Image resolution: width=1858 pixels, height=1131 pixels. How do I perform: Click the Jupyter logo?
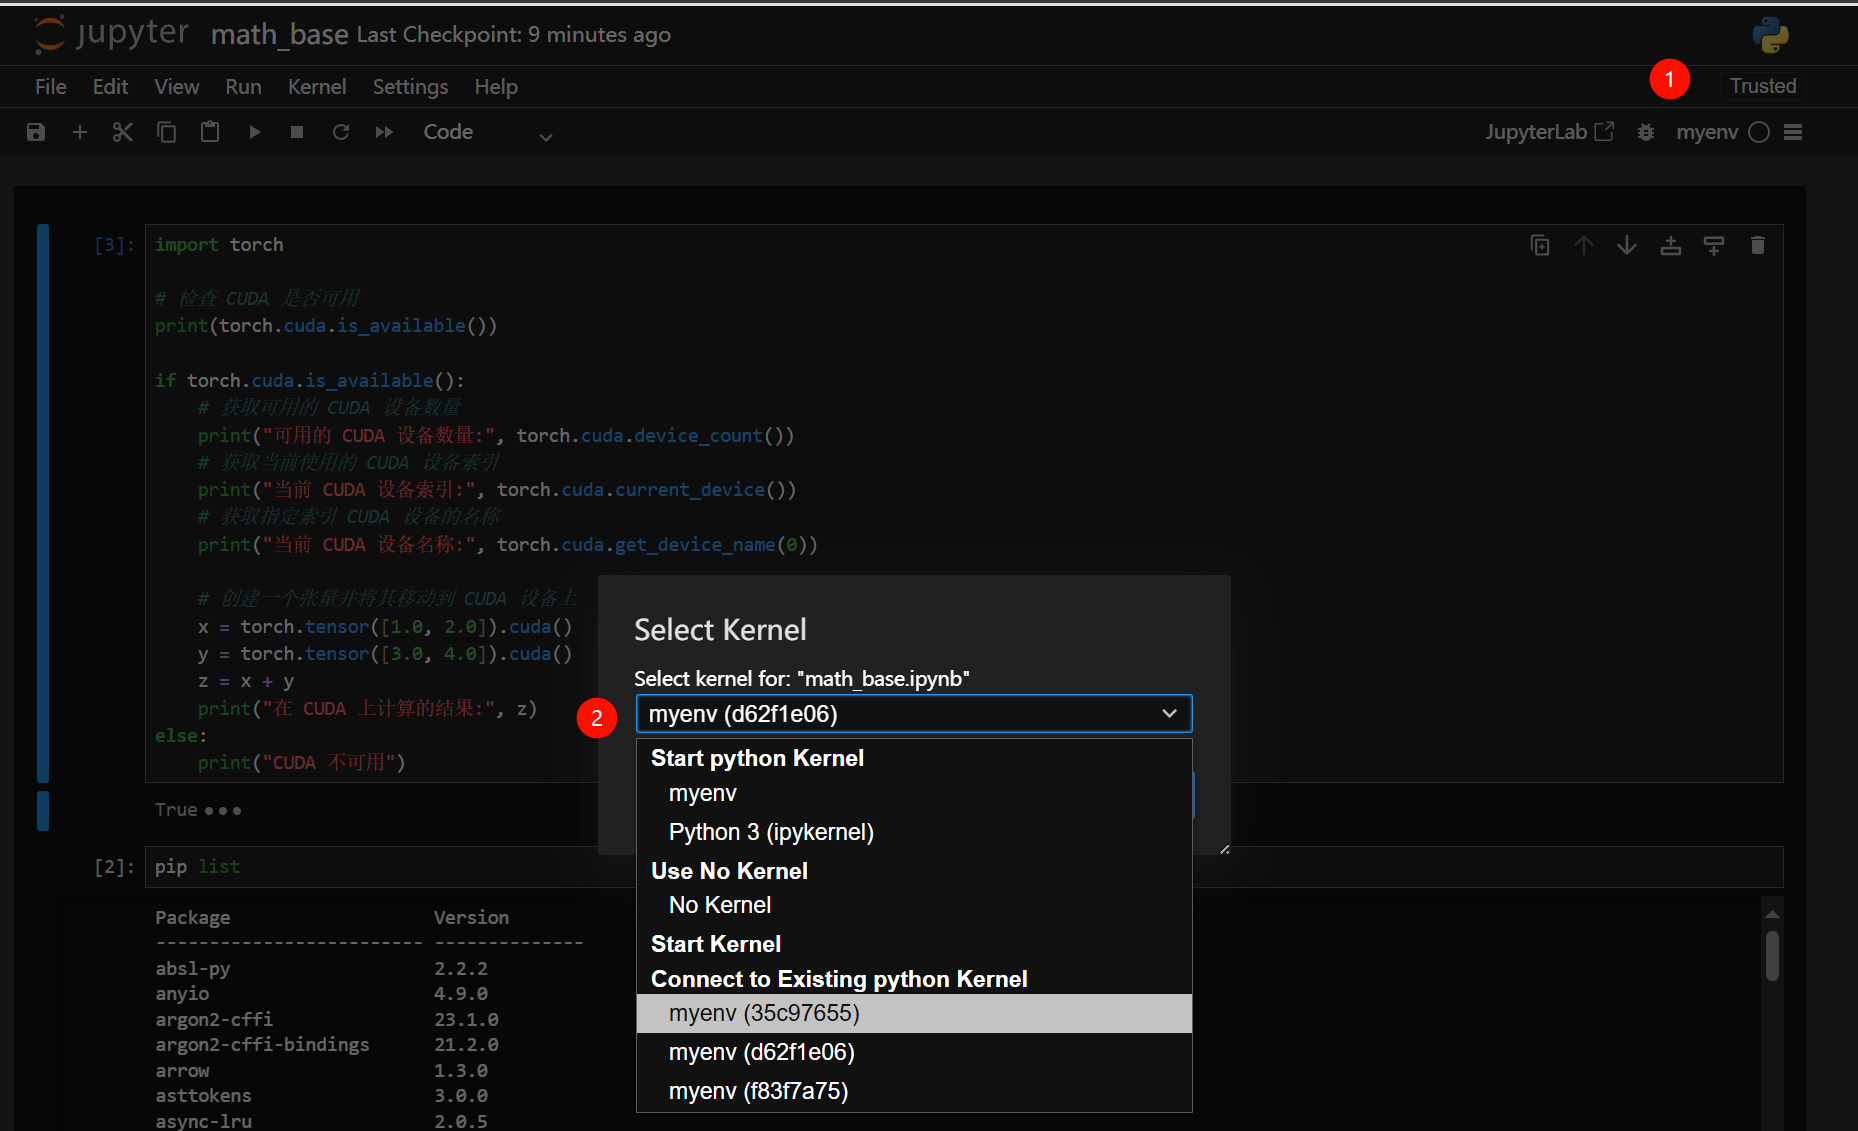click(111, 34)
